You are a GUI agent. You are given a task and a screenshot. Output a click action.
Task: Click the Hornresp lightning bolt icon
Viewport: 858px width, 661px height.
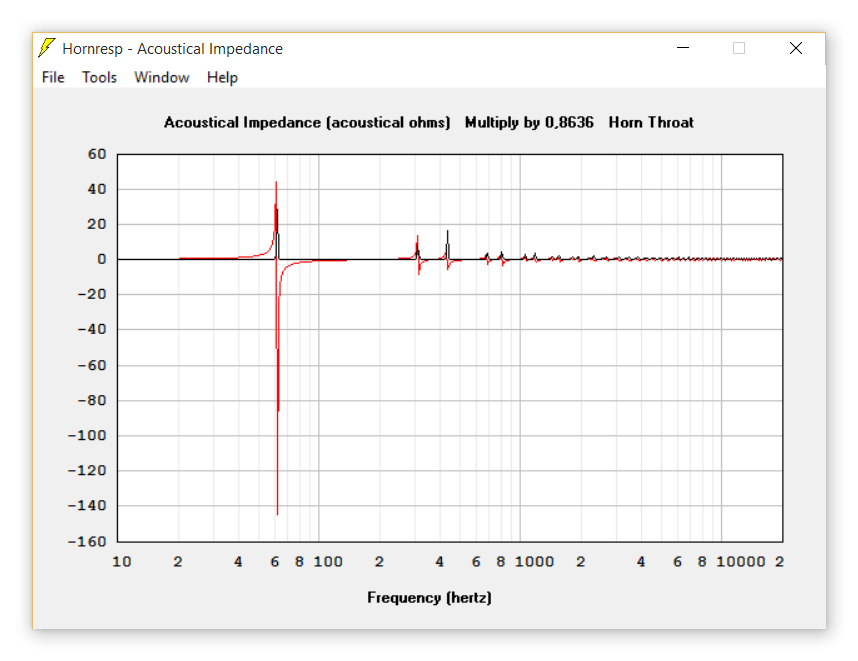47,48
